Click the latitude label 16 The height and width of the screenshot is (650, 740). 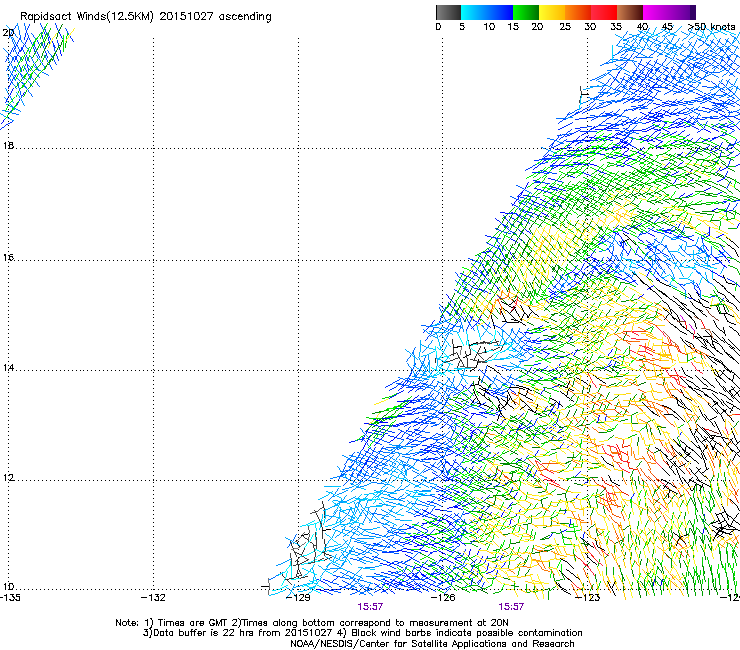tap(8, 257)
